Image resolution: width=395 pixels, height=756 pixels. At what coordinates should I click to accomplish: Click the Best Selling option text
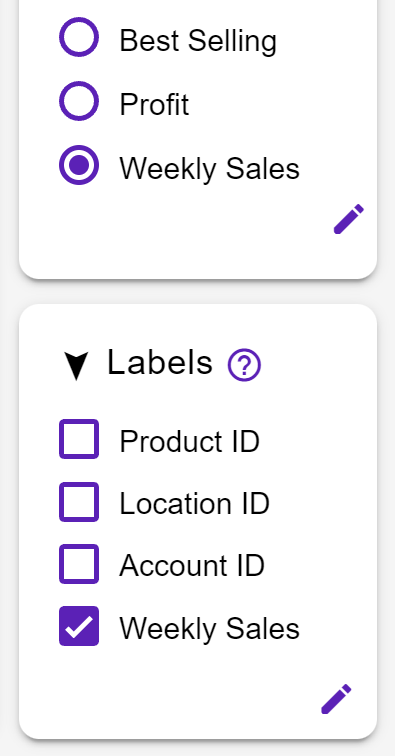click(198, 41)
